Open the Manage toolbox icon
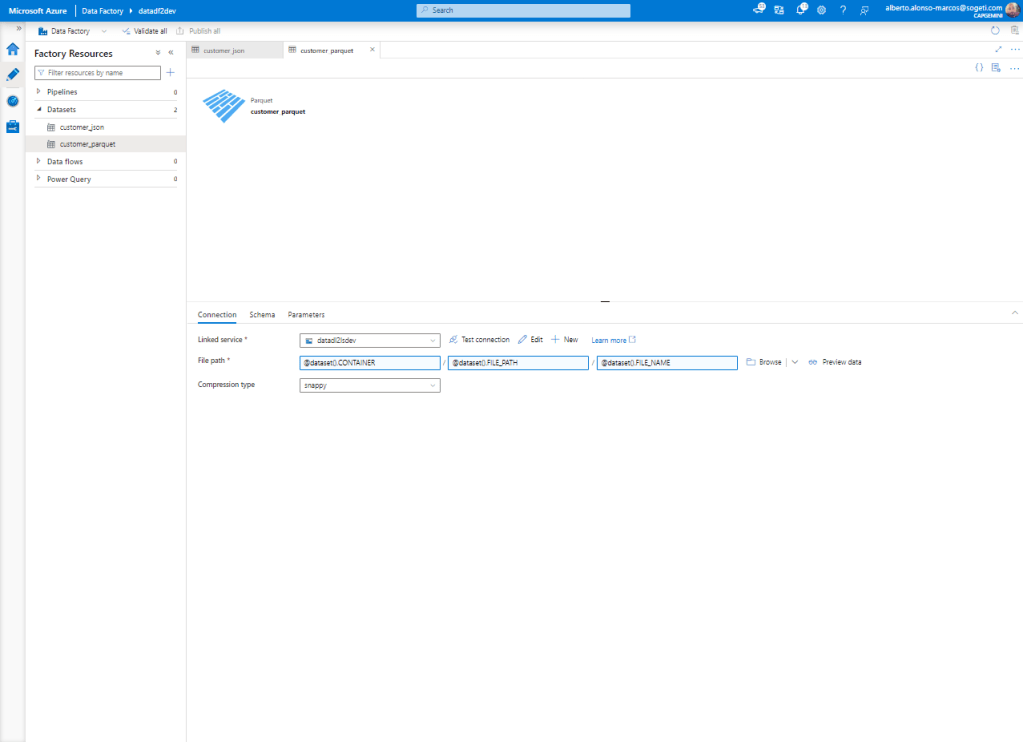Image resolution: width=1023 pixels, height=742 pixels. (x=13, y=127)
